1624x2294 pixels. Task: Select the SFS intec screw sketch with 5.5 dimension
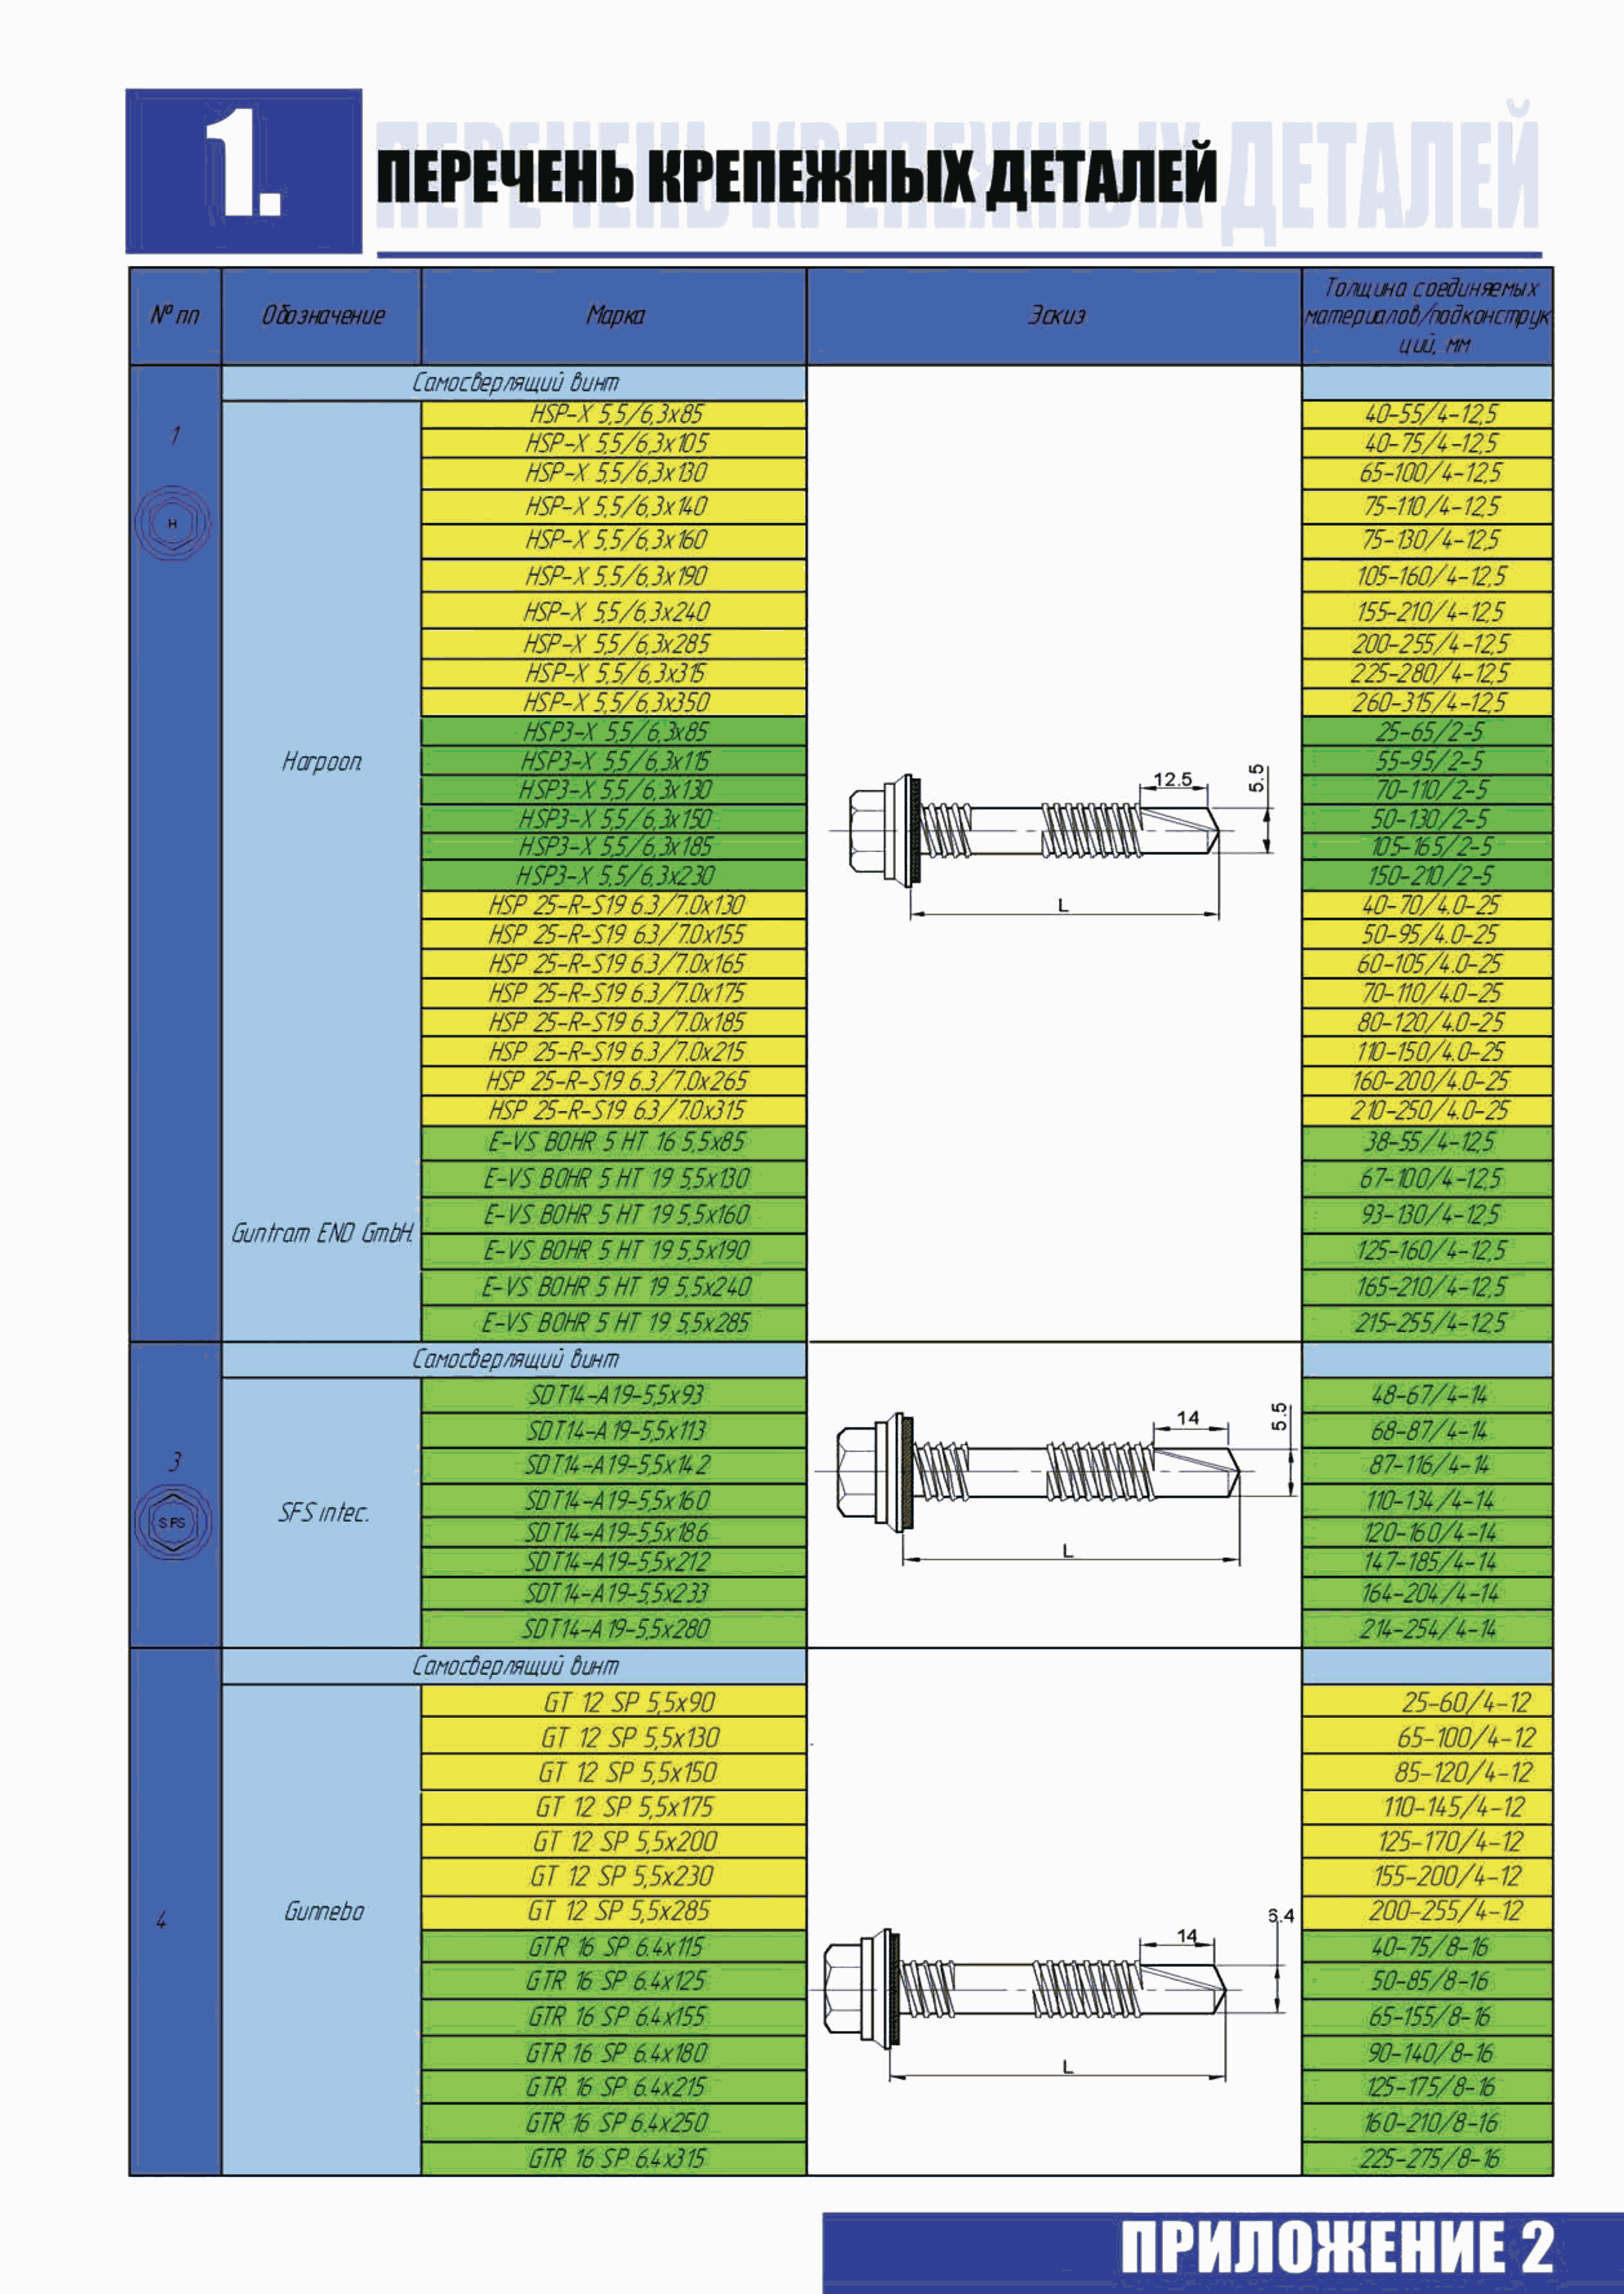(1055, 1484)
